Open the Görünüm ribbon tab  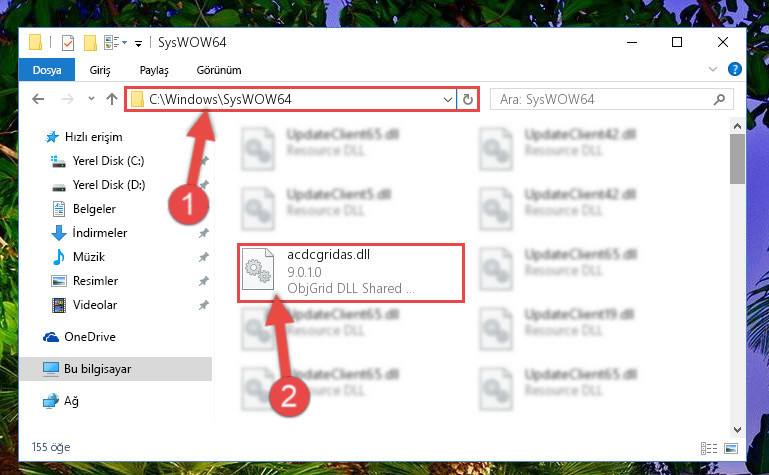coord(219,70)
